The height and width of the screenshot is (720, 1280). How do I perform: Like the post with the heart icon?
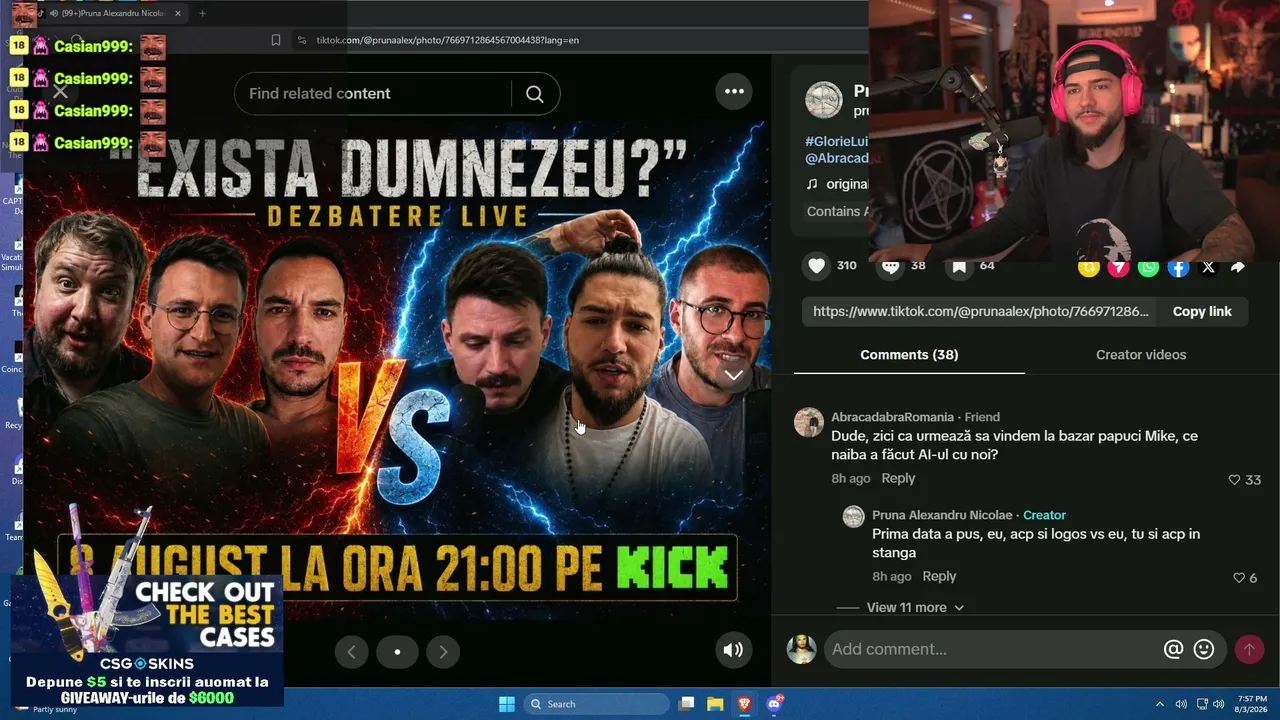pyautogui.click(x=817, y=265)
